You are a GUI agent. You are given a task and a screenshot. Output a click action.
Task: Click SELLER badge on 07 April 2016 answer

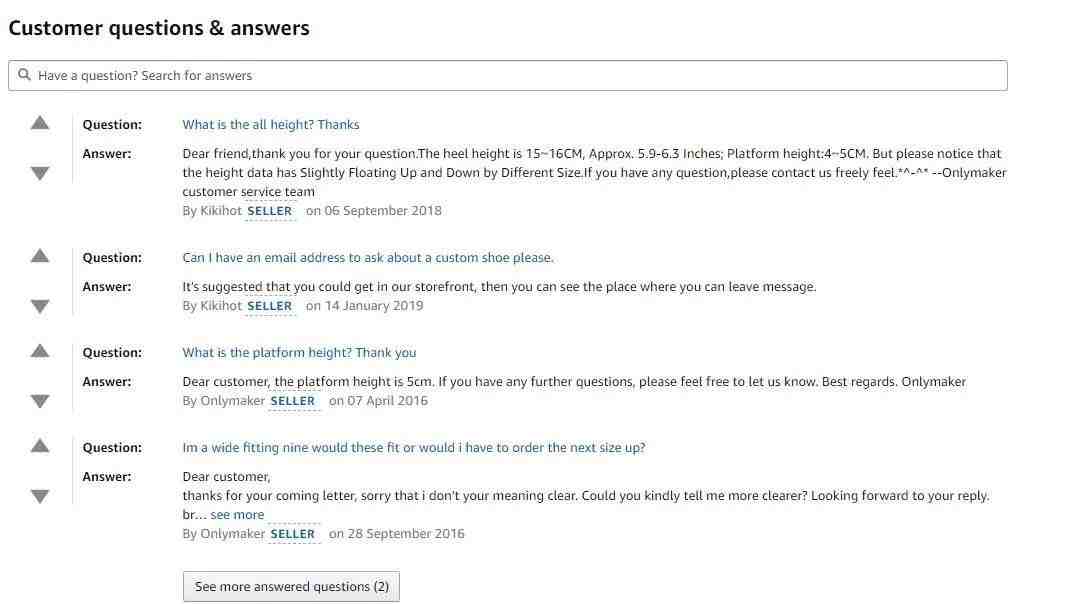pos(293,401)
